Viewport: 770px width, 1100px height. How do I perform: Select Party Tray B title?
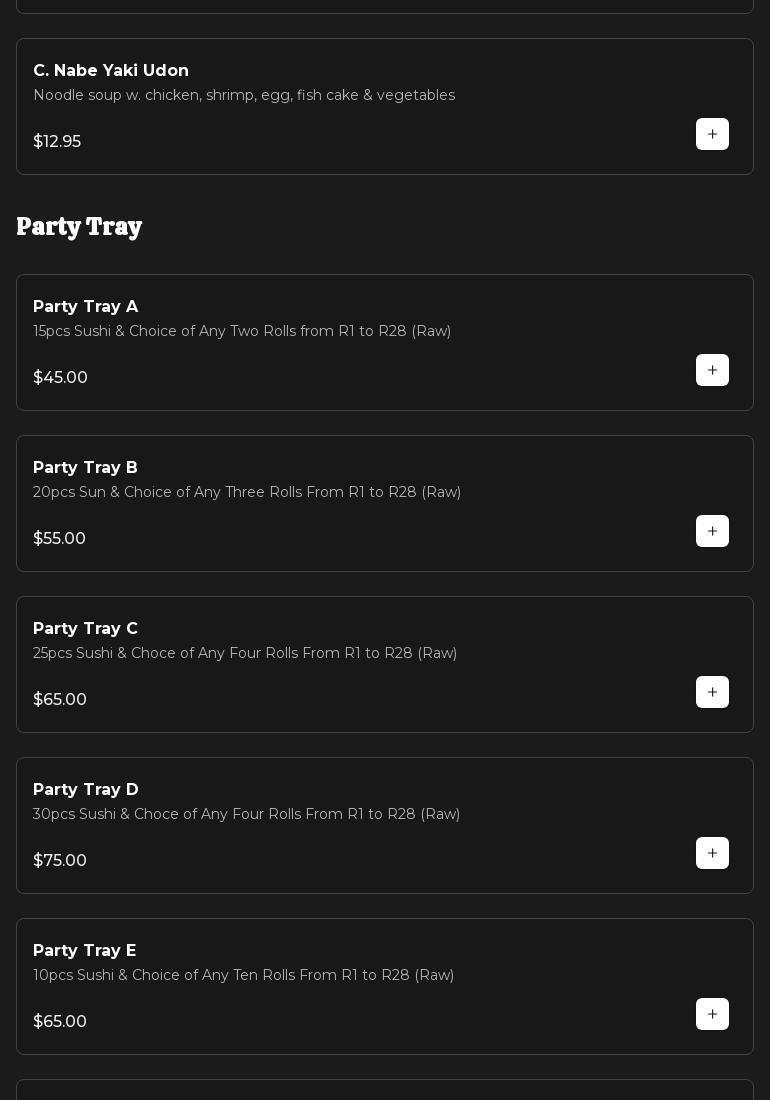[85, 468]
